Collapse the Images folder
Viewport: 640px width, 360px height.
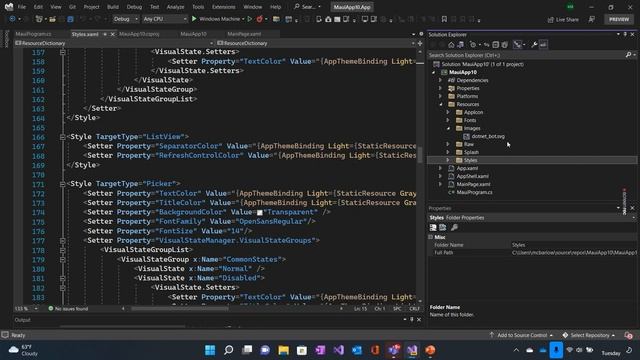point(448,129)
